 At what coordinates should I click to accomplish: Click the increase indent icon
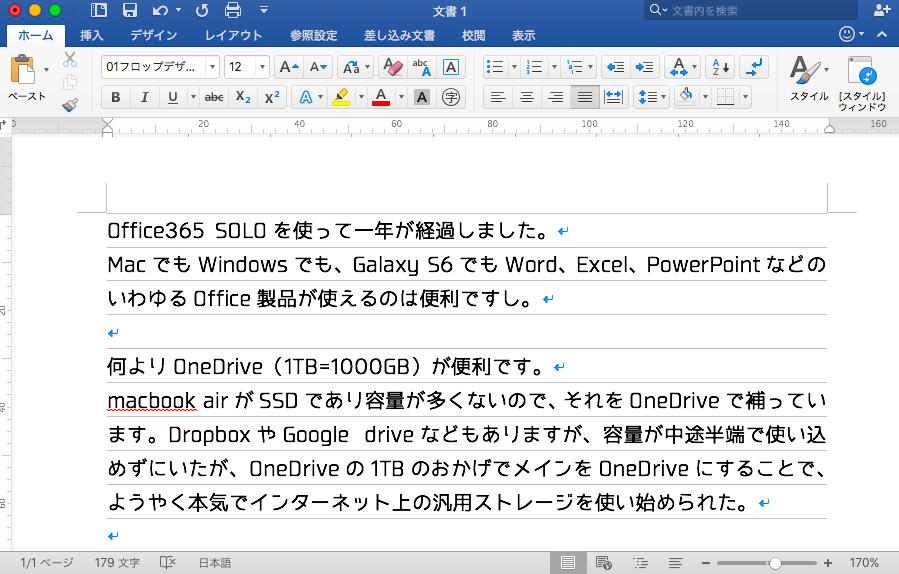(644, 67)
